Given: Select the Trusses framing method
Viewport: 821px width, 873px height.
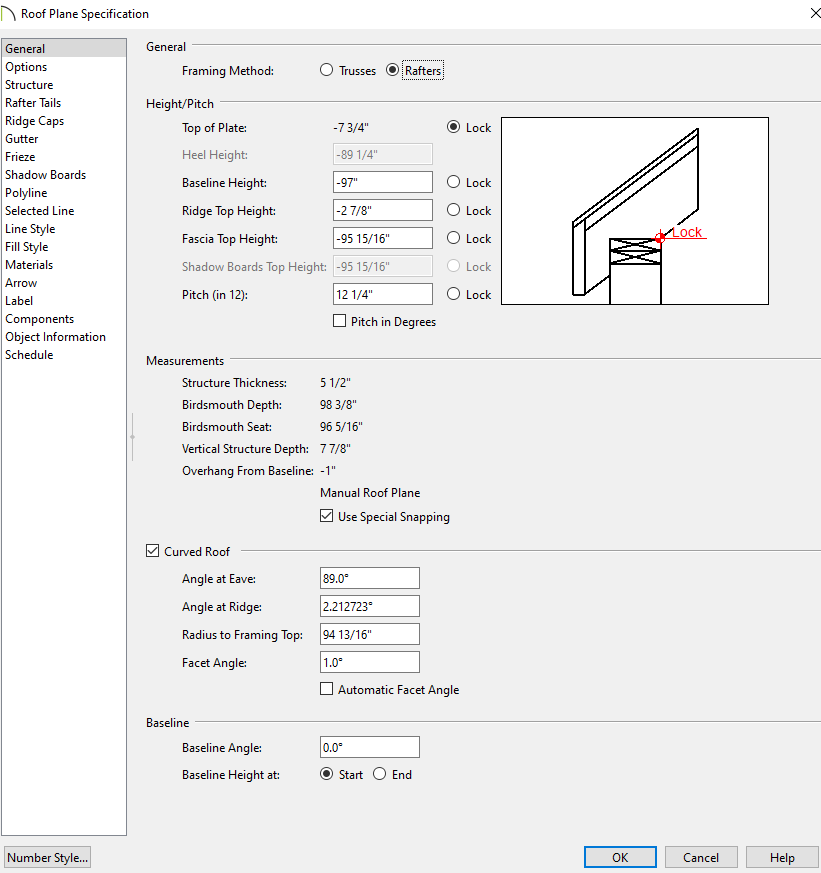Looking at the screenshot, I should tap(326, 71).
